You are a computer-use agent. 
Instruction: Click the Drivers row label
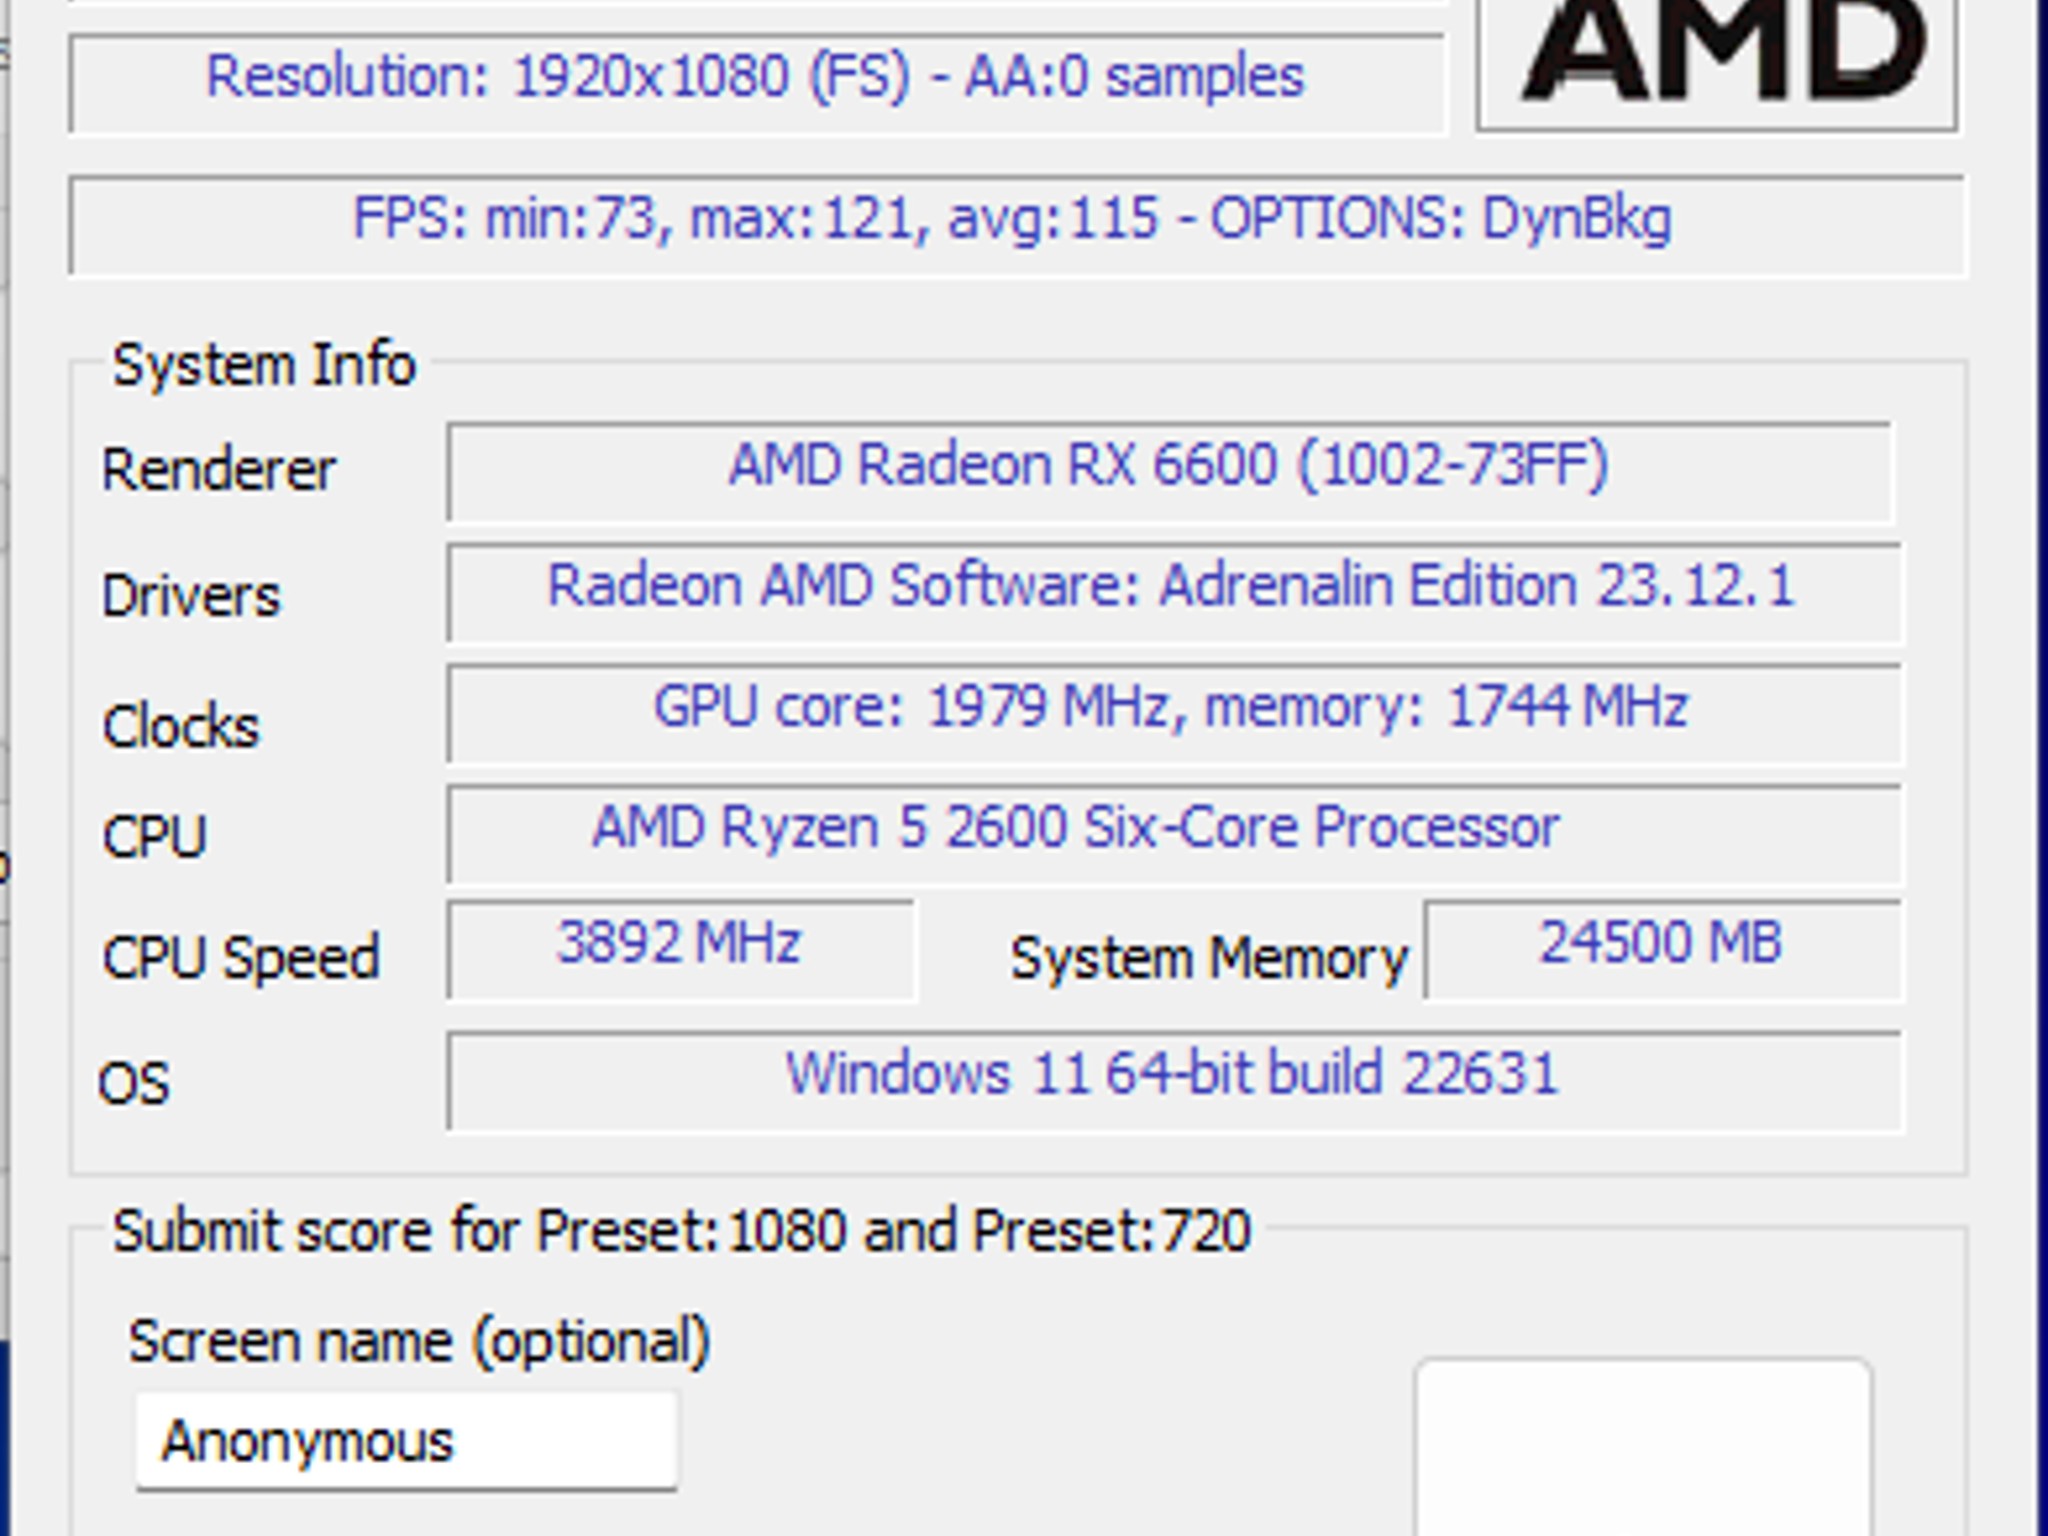(193, 595)
